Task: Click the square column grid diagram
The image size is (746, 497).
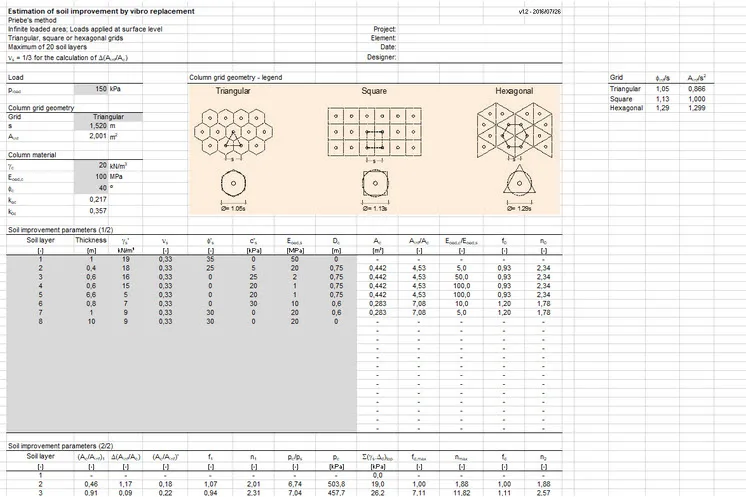Action: click(374, 133)
